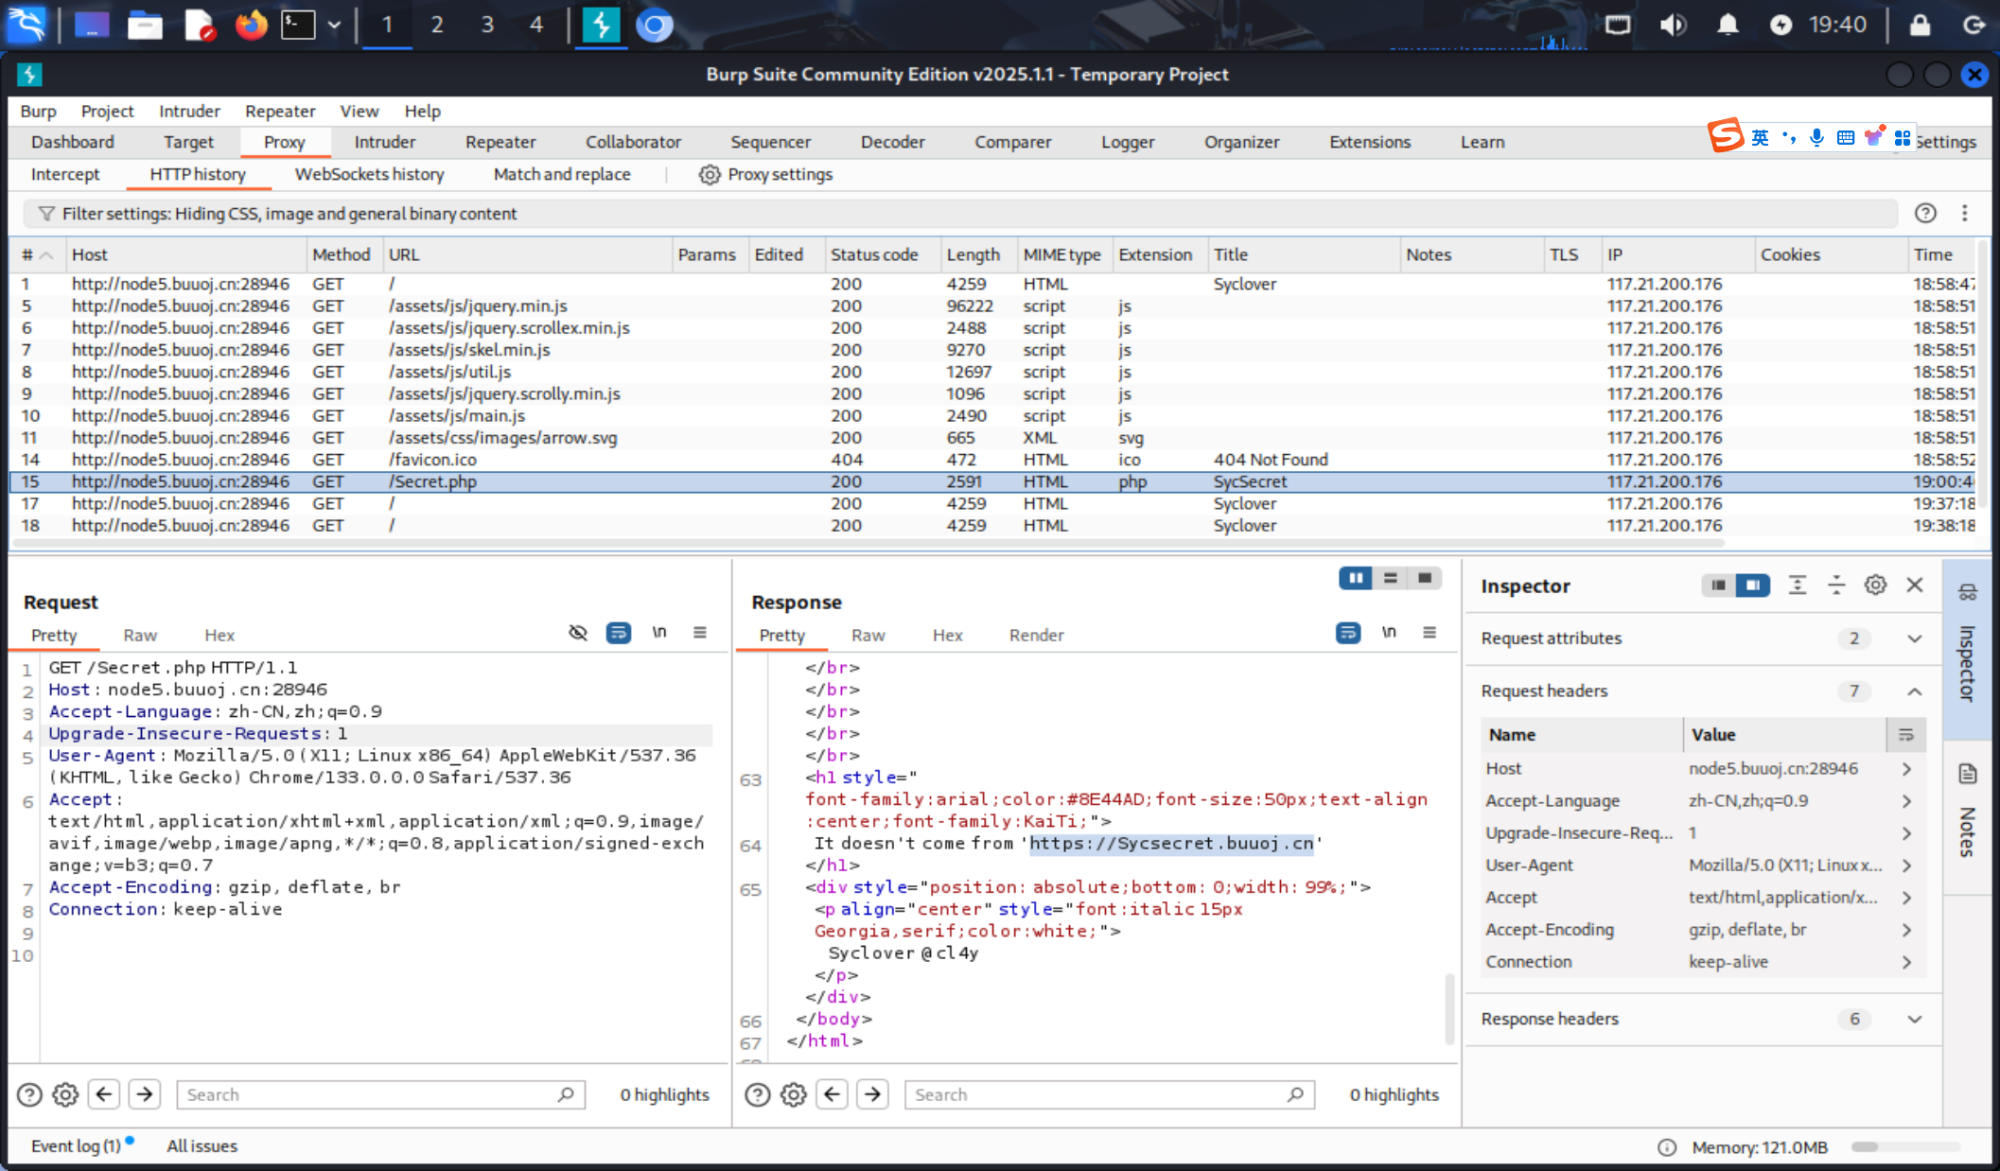Click the filter funnel icon
The width and height of the screenshot is (2000, 1171).
pos(46,214)
